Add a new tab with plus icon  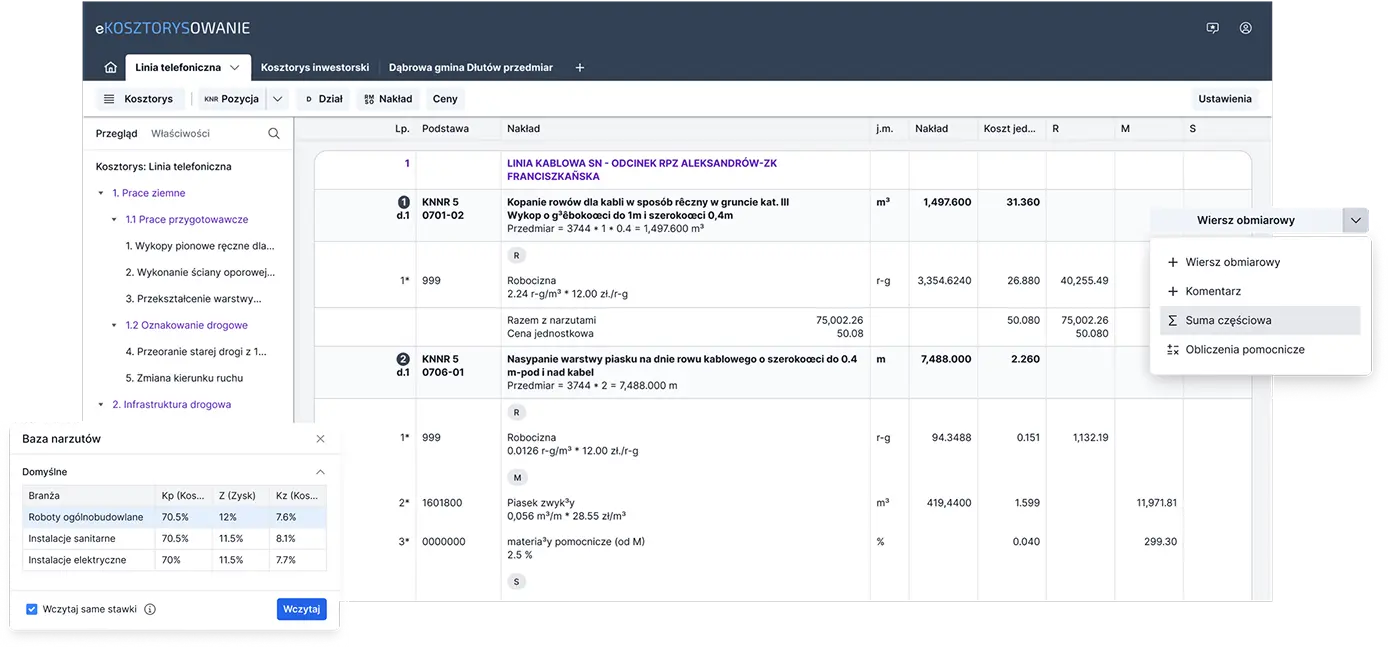coord(579,68)
